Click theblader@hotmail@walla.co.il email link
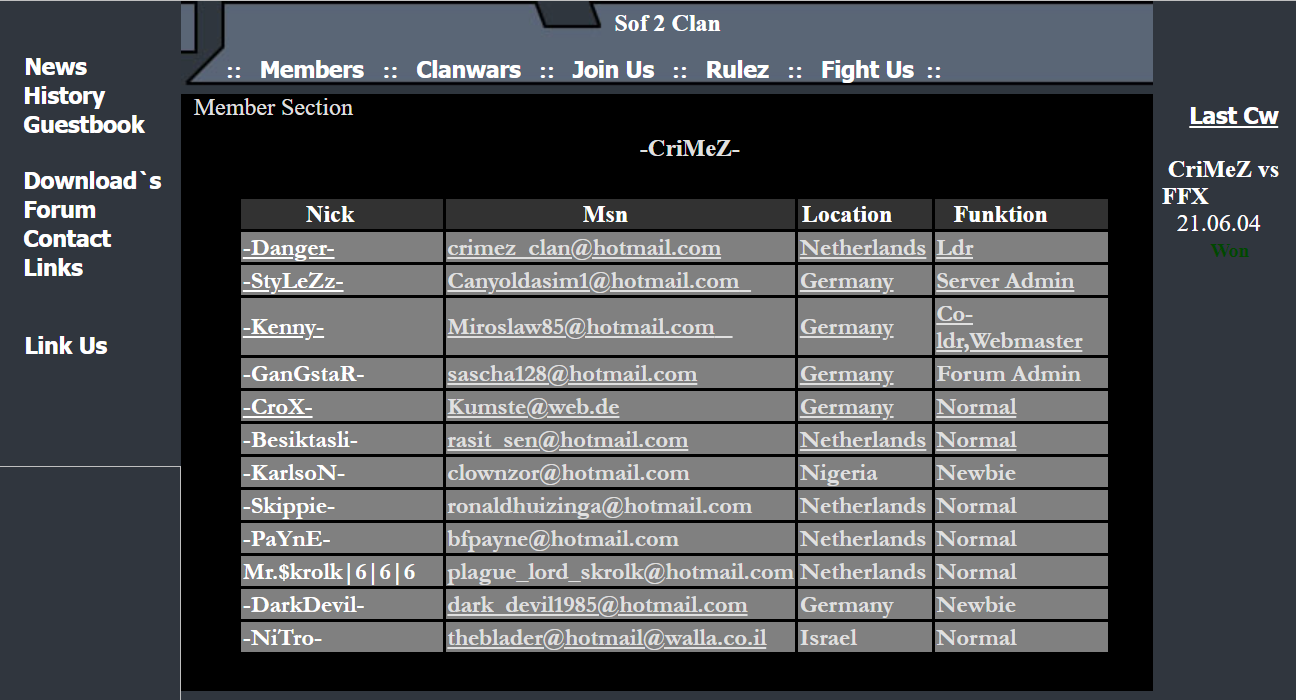The image size is (1296, 700). click(607, 638)
